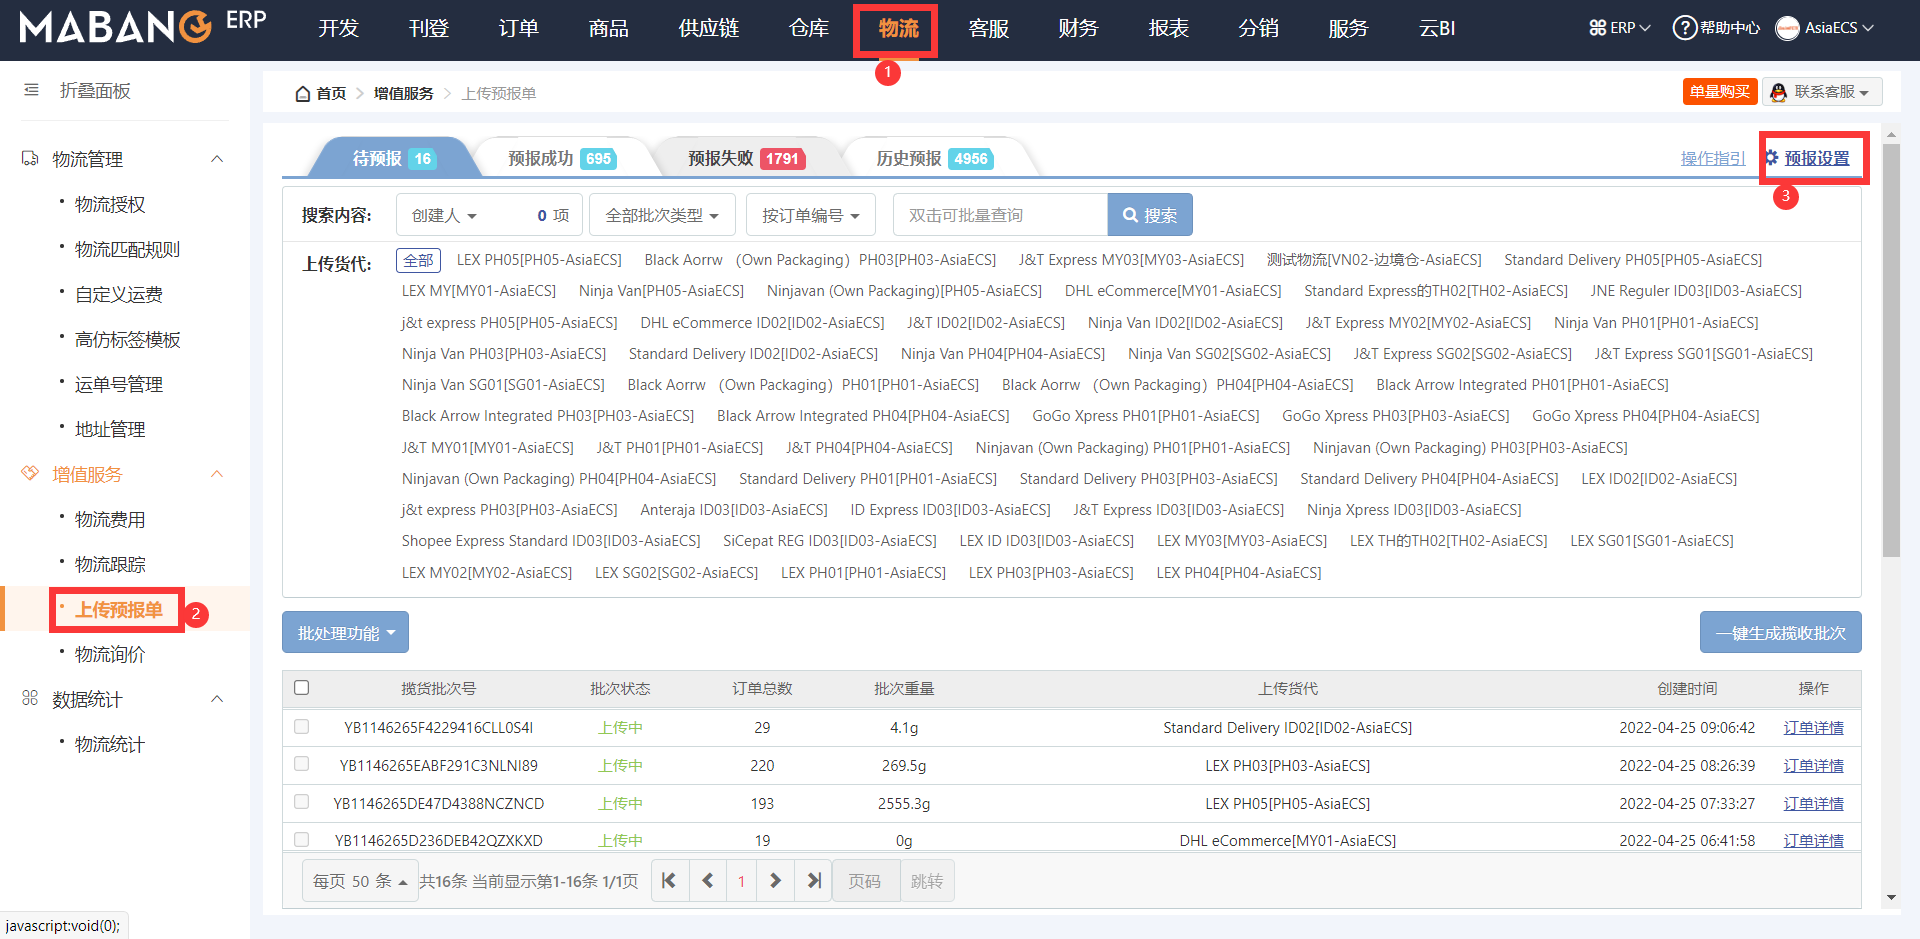
Task: Open 订单详情 for the DHL eCommerce row
Action: click(1813, 840)
